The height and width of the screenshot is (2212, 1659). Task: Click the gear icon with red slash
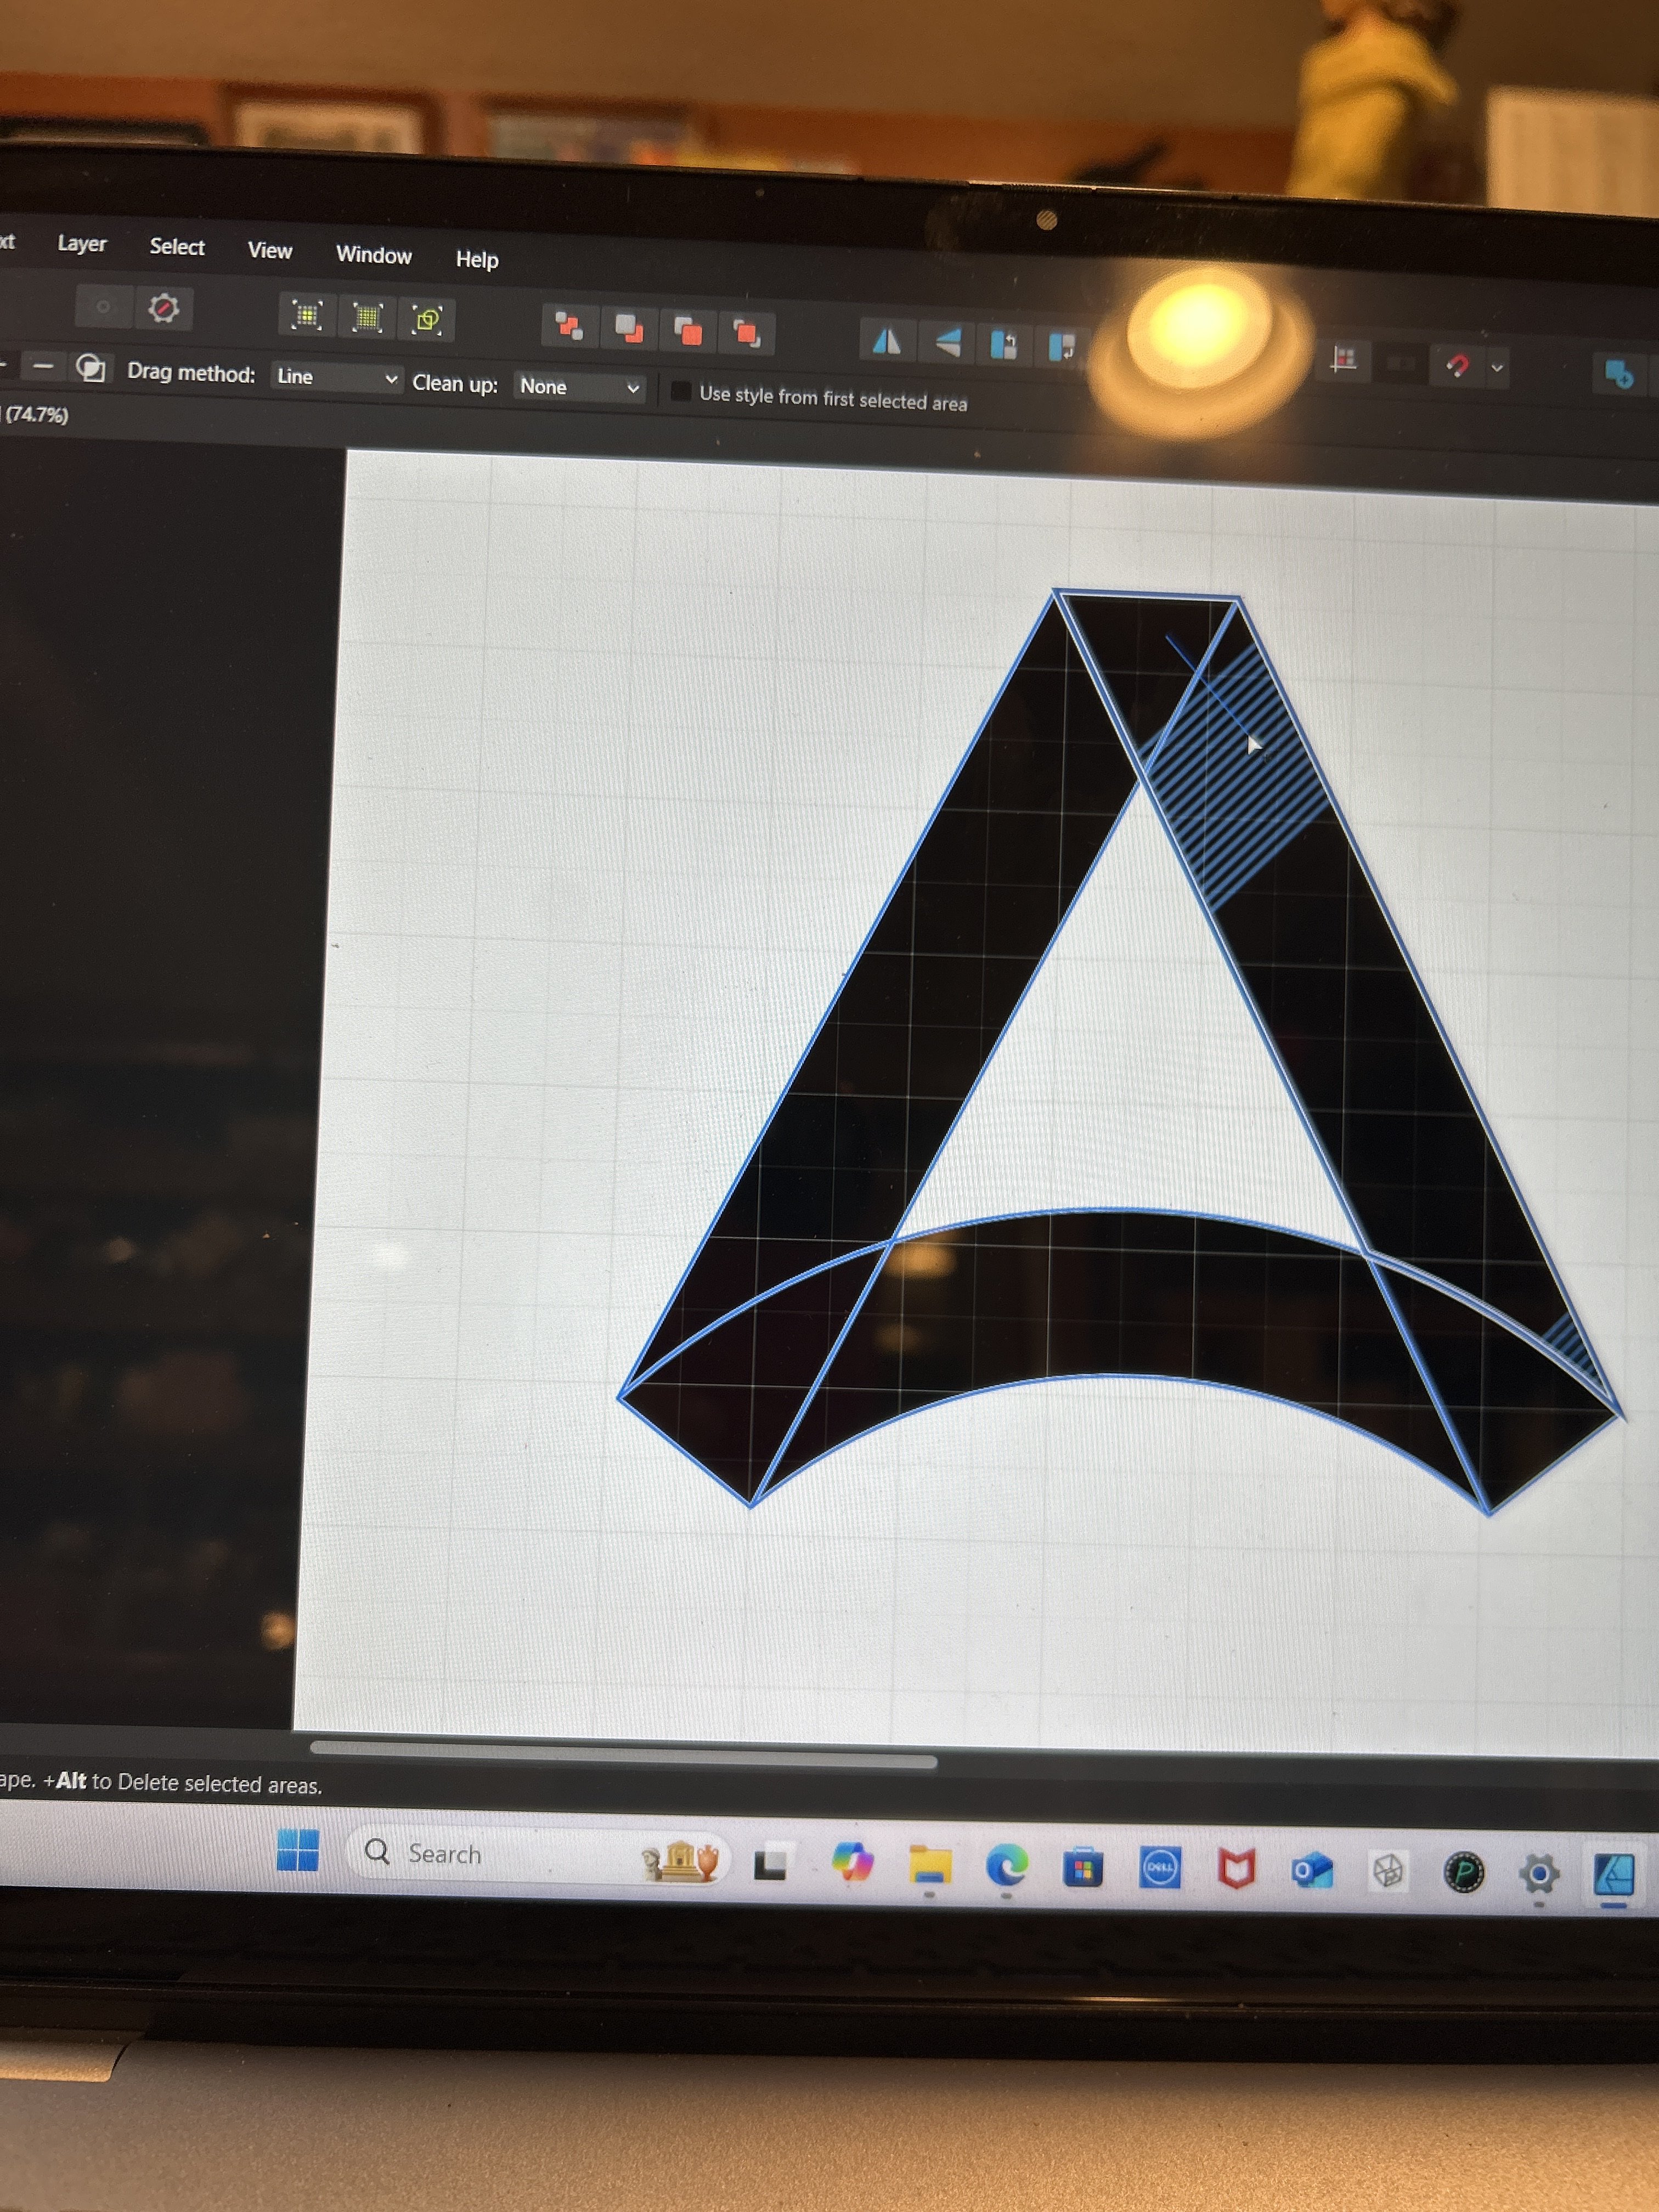(163, 308)
